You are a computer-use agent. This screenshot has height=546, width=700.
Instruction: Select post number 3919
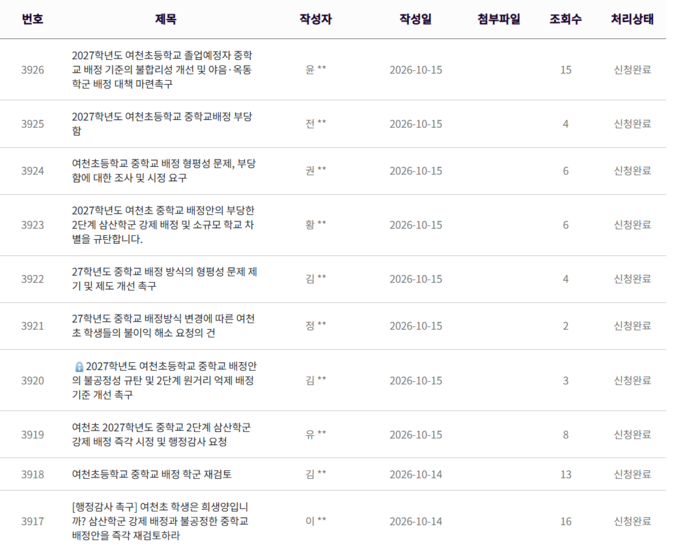coord(33,435)
